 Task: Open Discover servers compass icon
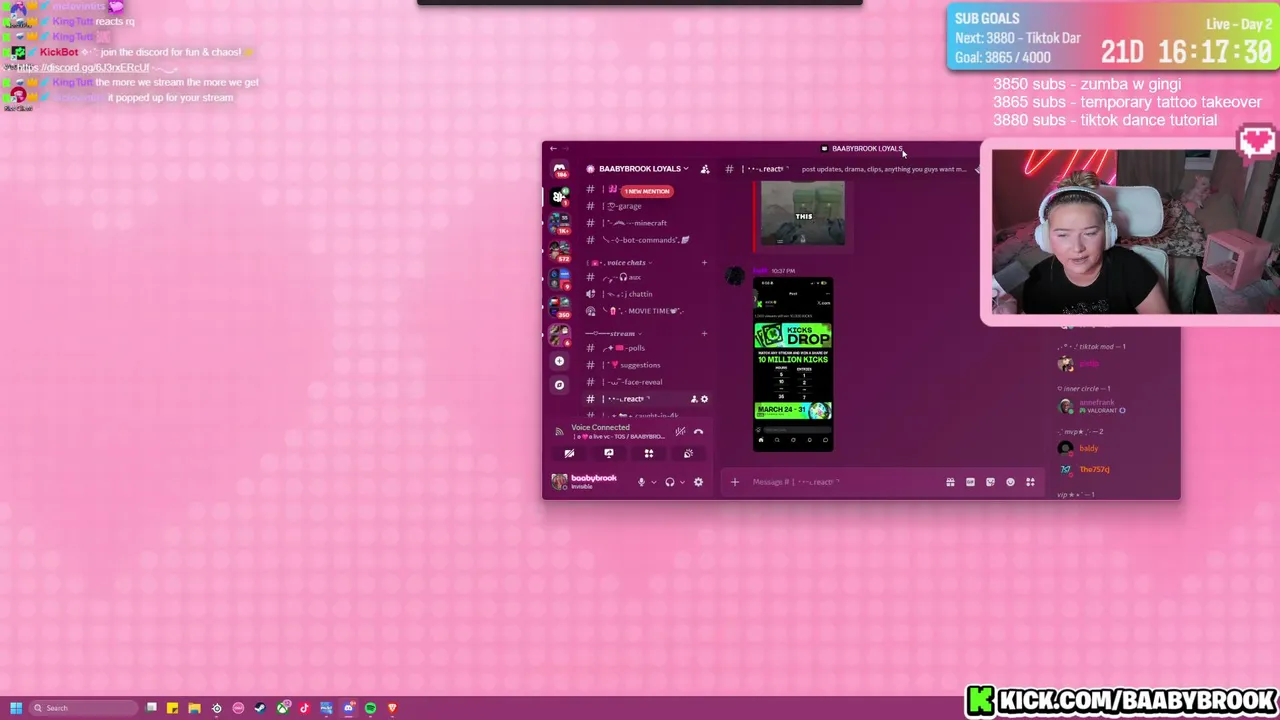coord(559,385)
